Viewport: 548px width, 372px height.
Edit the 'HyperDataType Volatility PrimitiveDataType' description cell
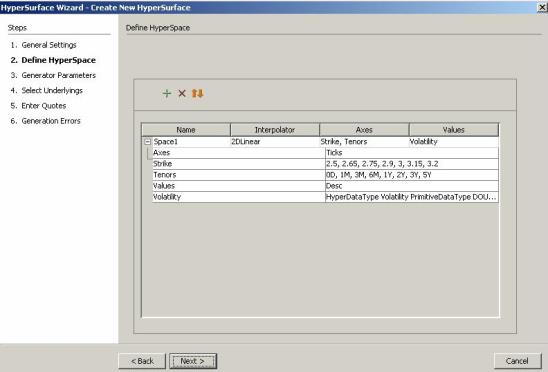tap(412, 197)
